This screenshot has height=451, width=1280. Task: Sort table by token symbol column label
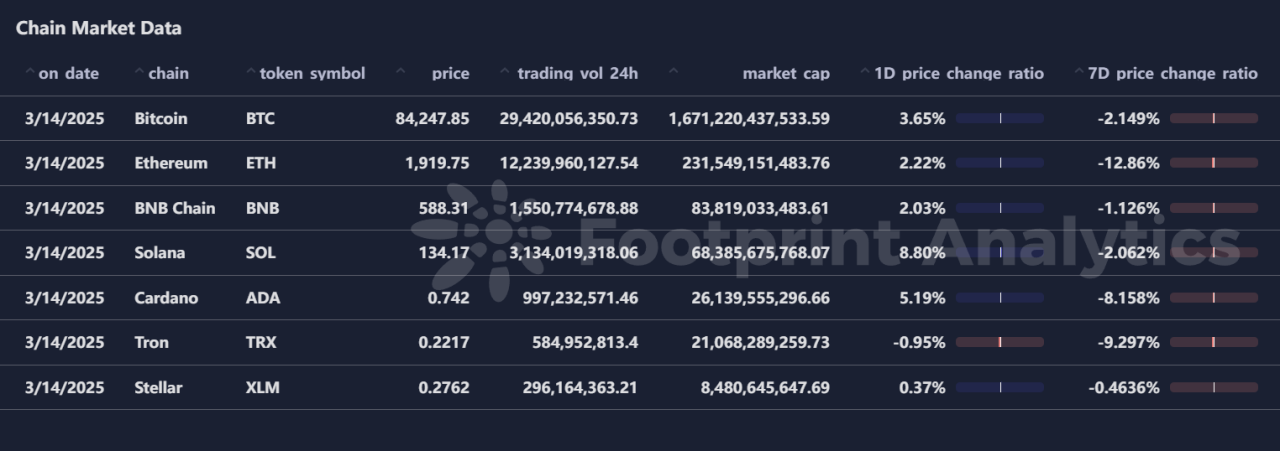coord(313,73)
